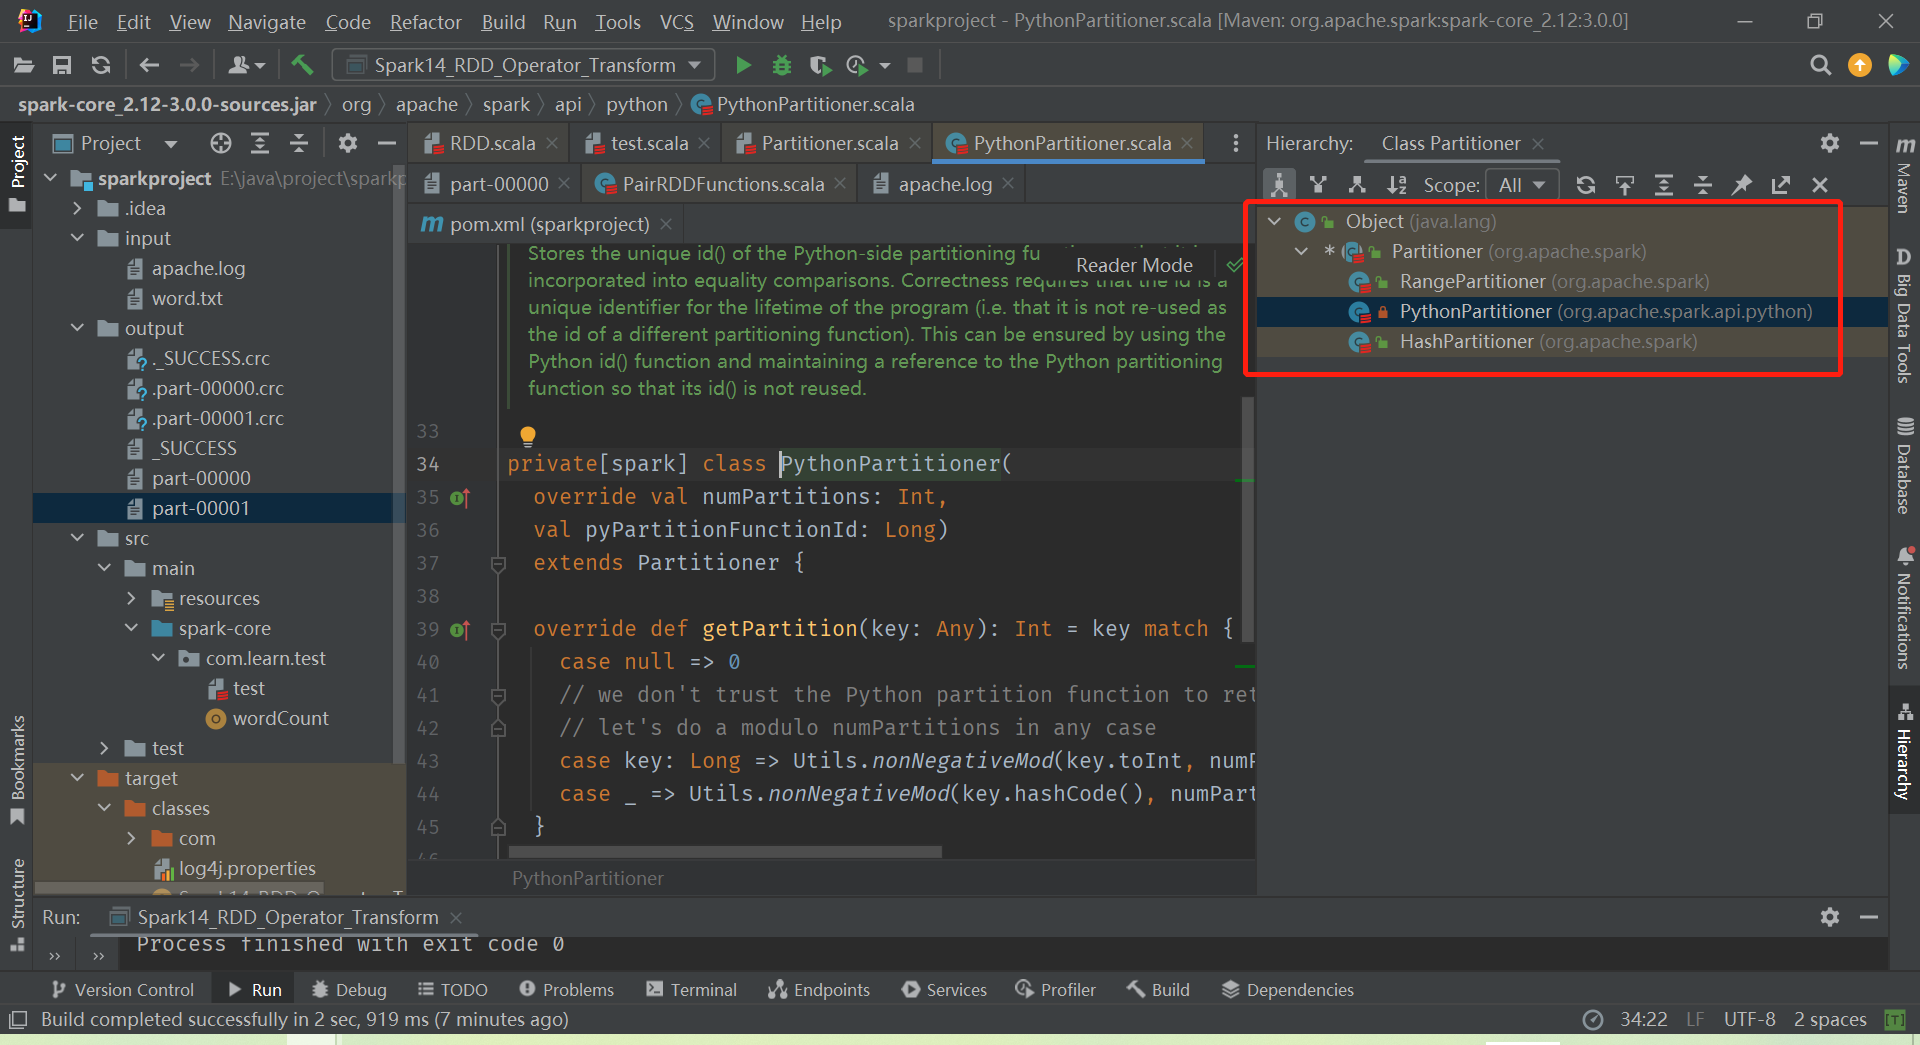Show class hierarchy view icon
The image size is (1920, 1045).
pyautogui.click(x=1279, y=184)
